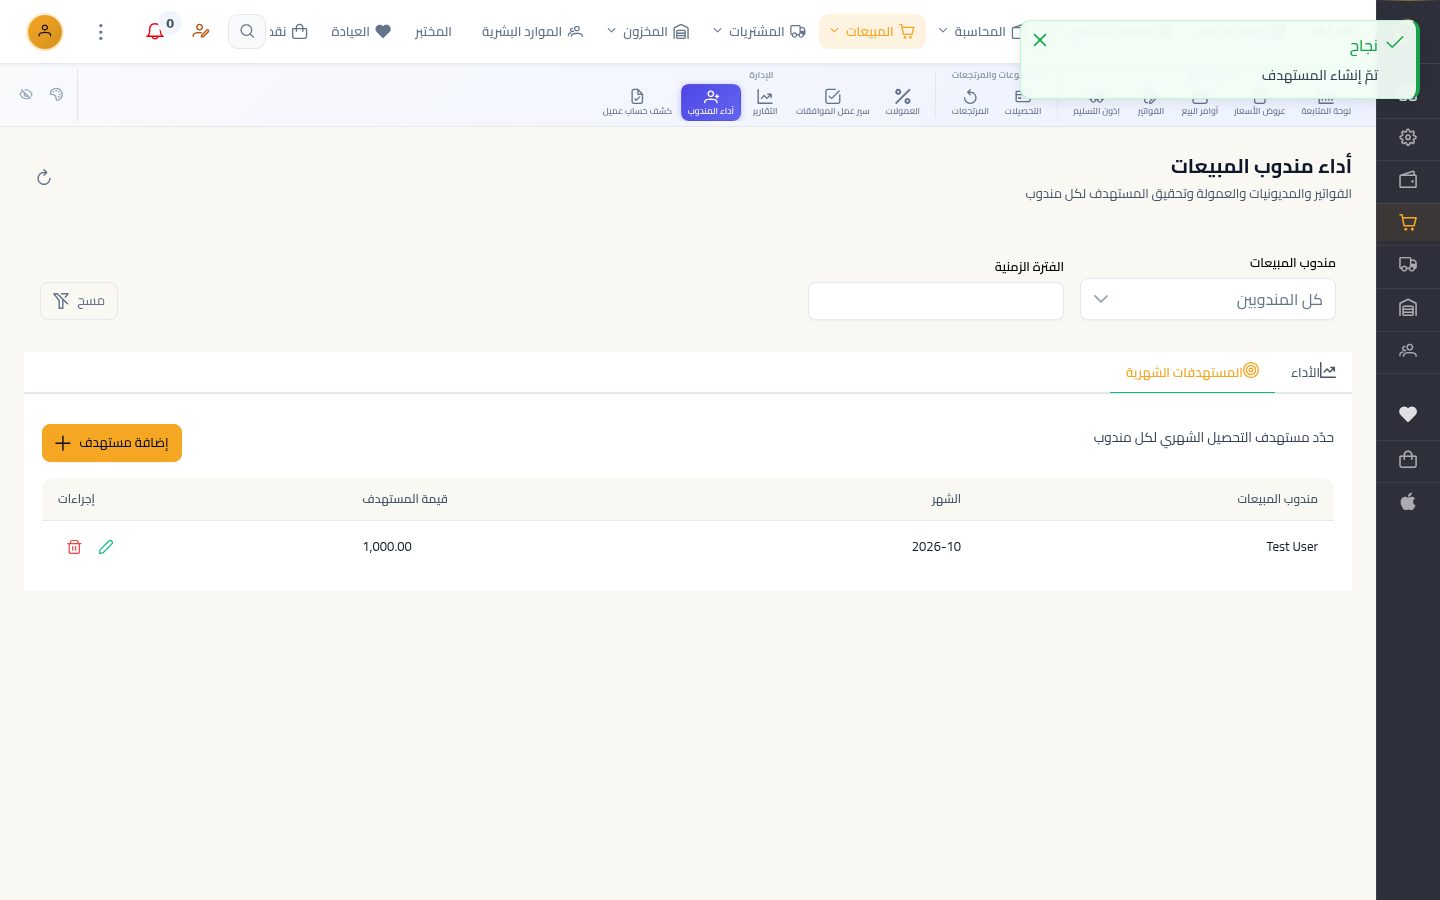Viewport: 1440px width, 900px height.
Task: Open sales cart icon in dark sidebar
Action: pos(1408,223)
